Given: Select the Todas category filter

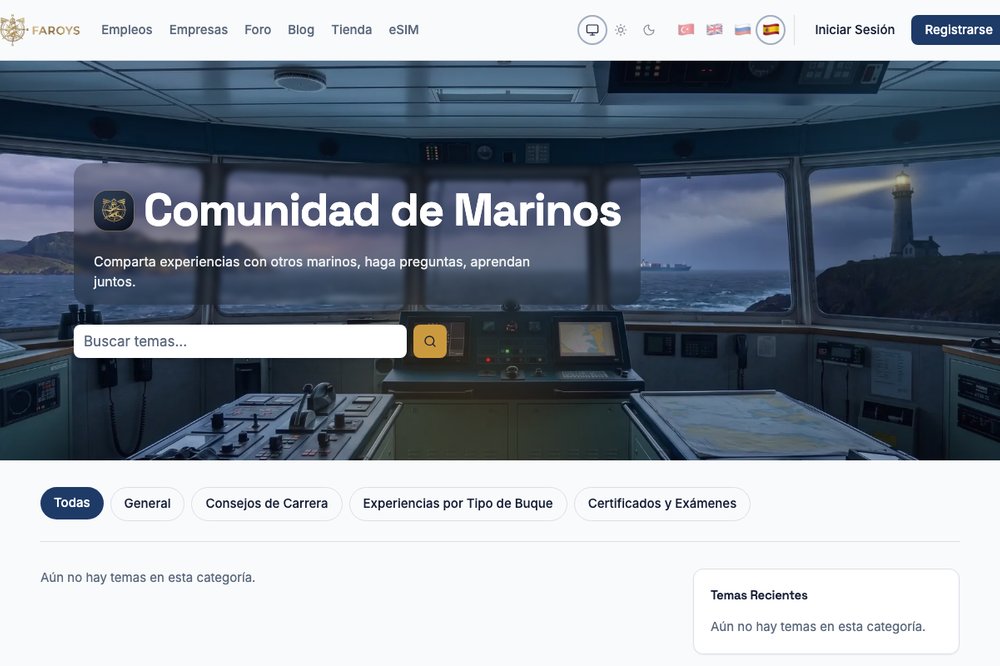Looking at the screenshot, I should 72,503.
